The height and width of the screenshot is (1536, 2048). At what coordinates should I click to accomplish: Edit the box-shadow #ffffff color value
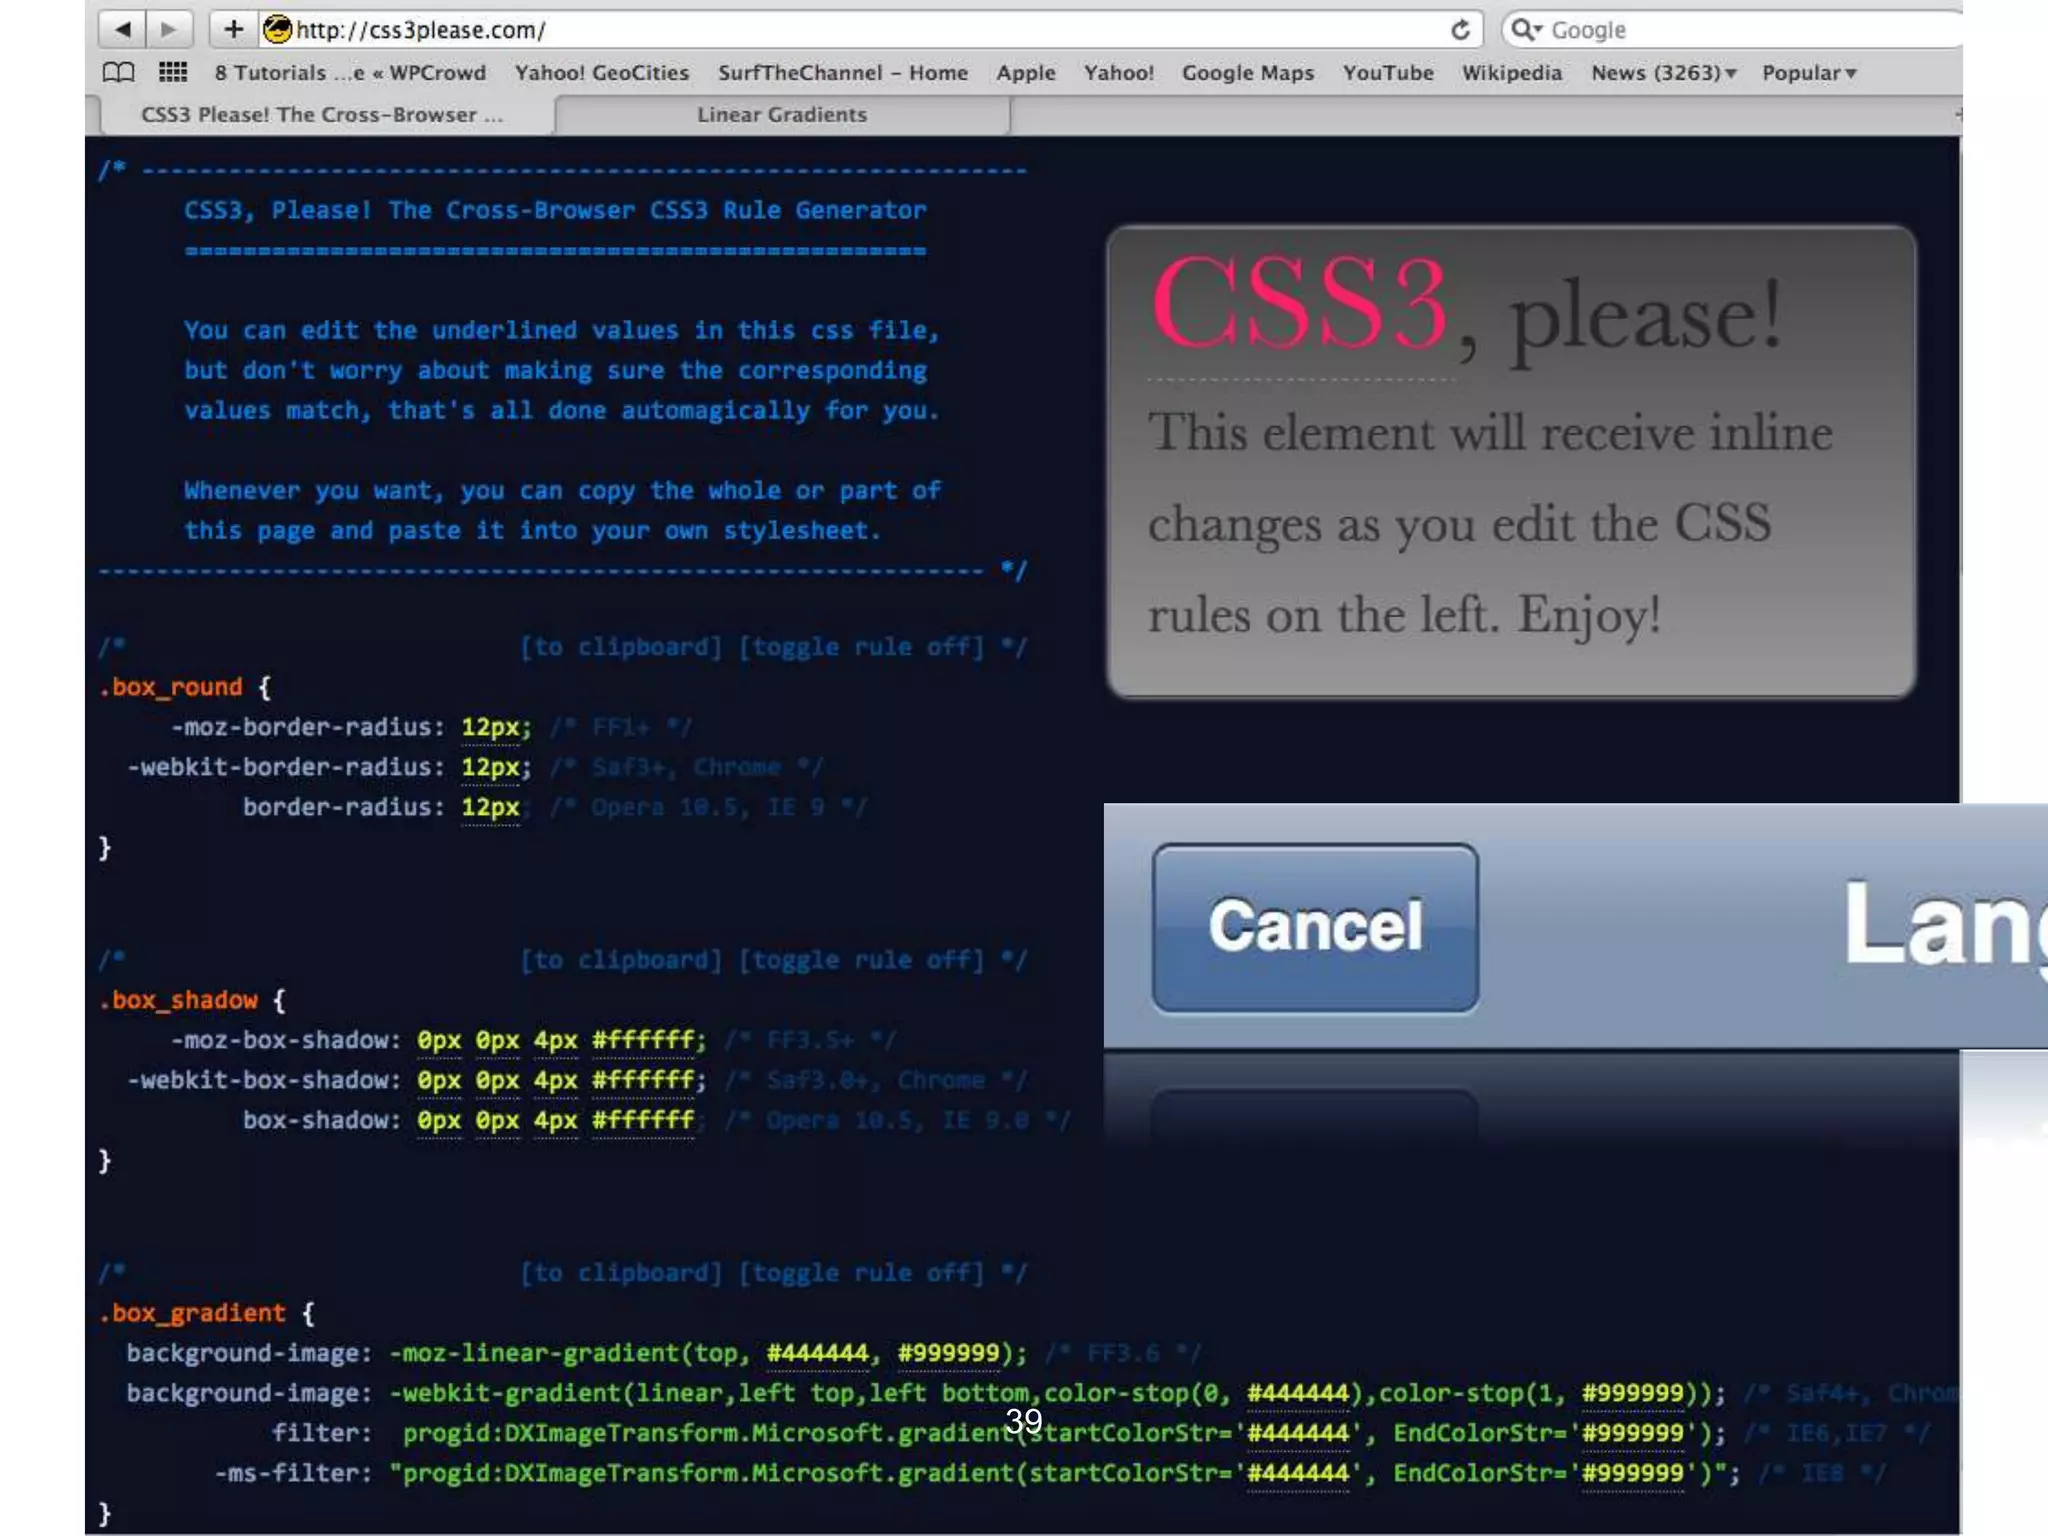pyautogui.click(x=642, y=1120)
